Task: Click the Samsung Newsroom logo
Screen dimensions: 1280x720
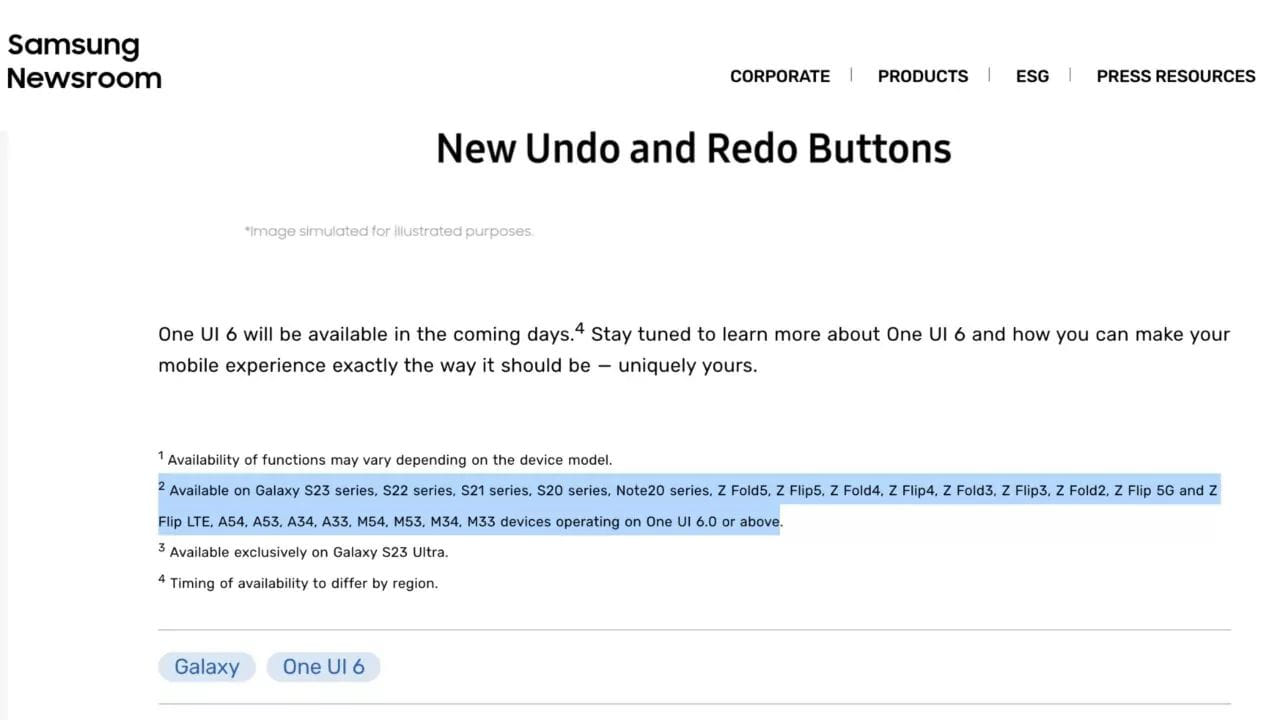Action: coord(84,61)
